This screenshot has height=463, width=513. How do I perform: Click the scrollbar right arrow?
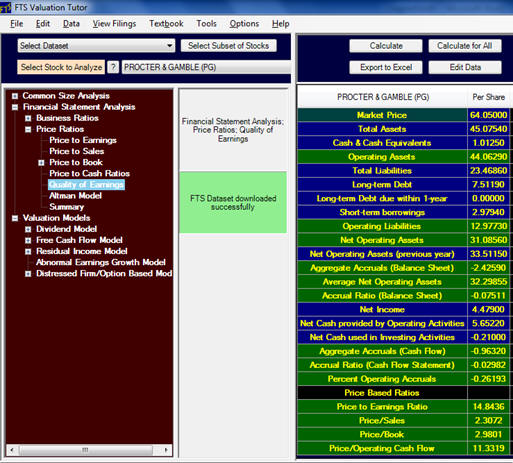pyautogui.click(x=166, y=450)
